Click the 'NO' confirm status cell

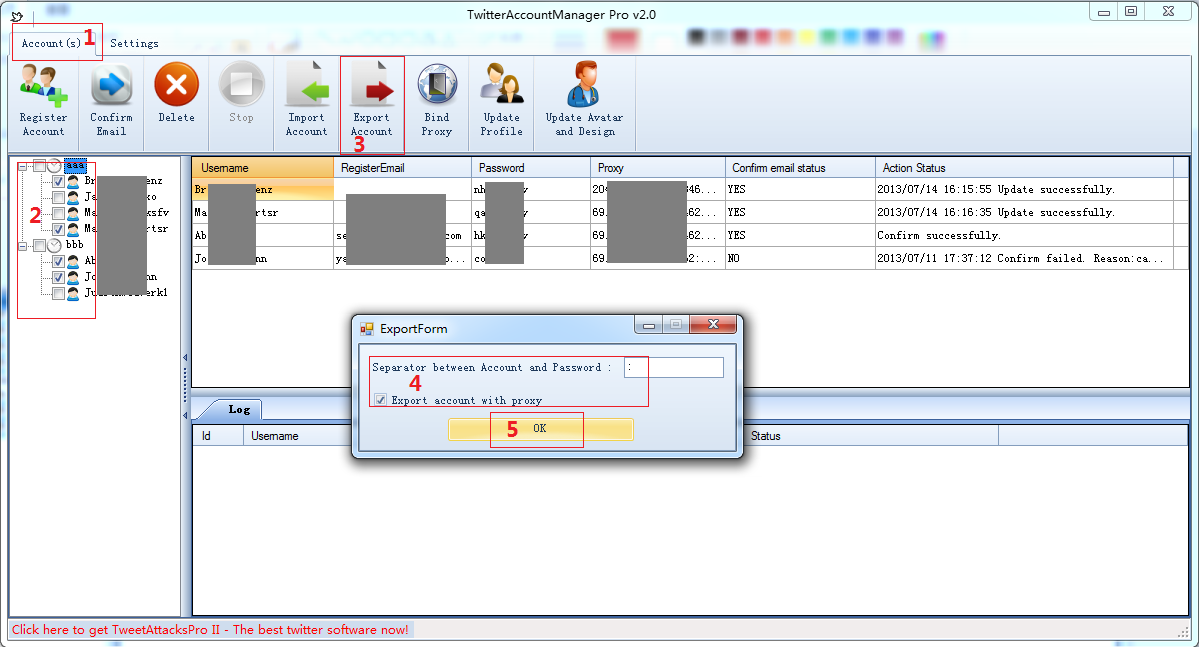click(800, 258)
